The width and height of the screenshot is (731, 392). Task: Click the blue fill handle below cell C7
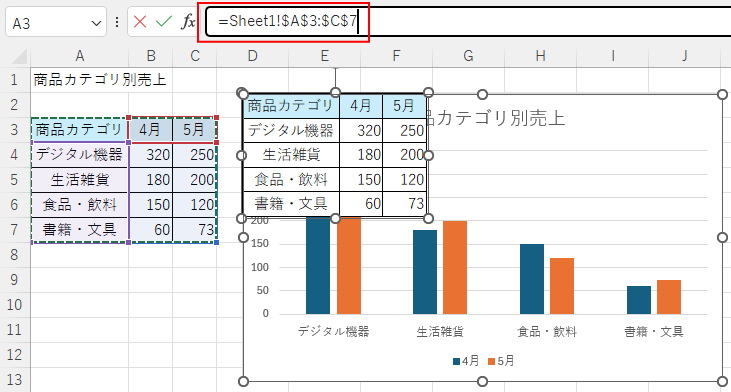[x=217, y=242]
